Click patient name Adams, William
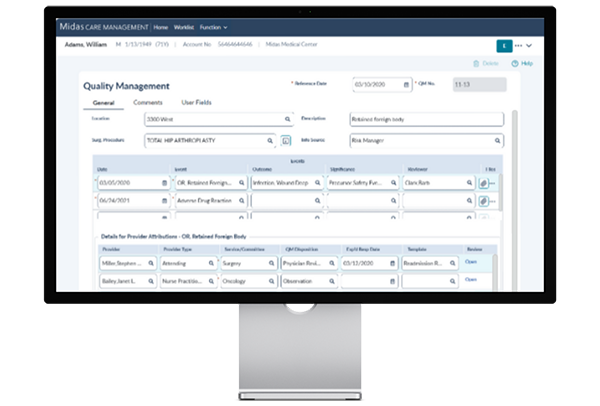The width and height of the screenshot is (600, 406). tap(86, 44)
